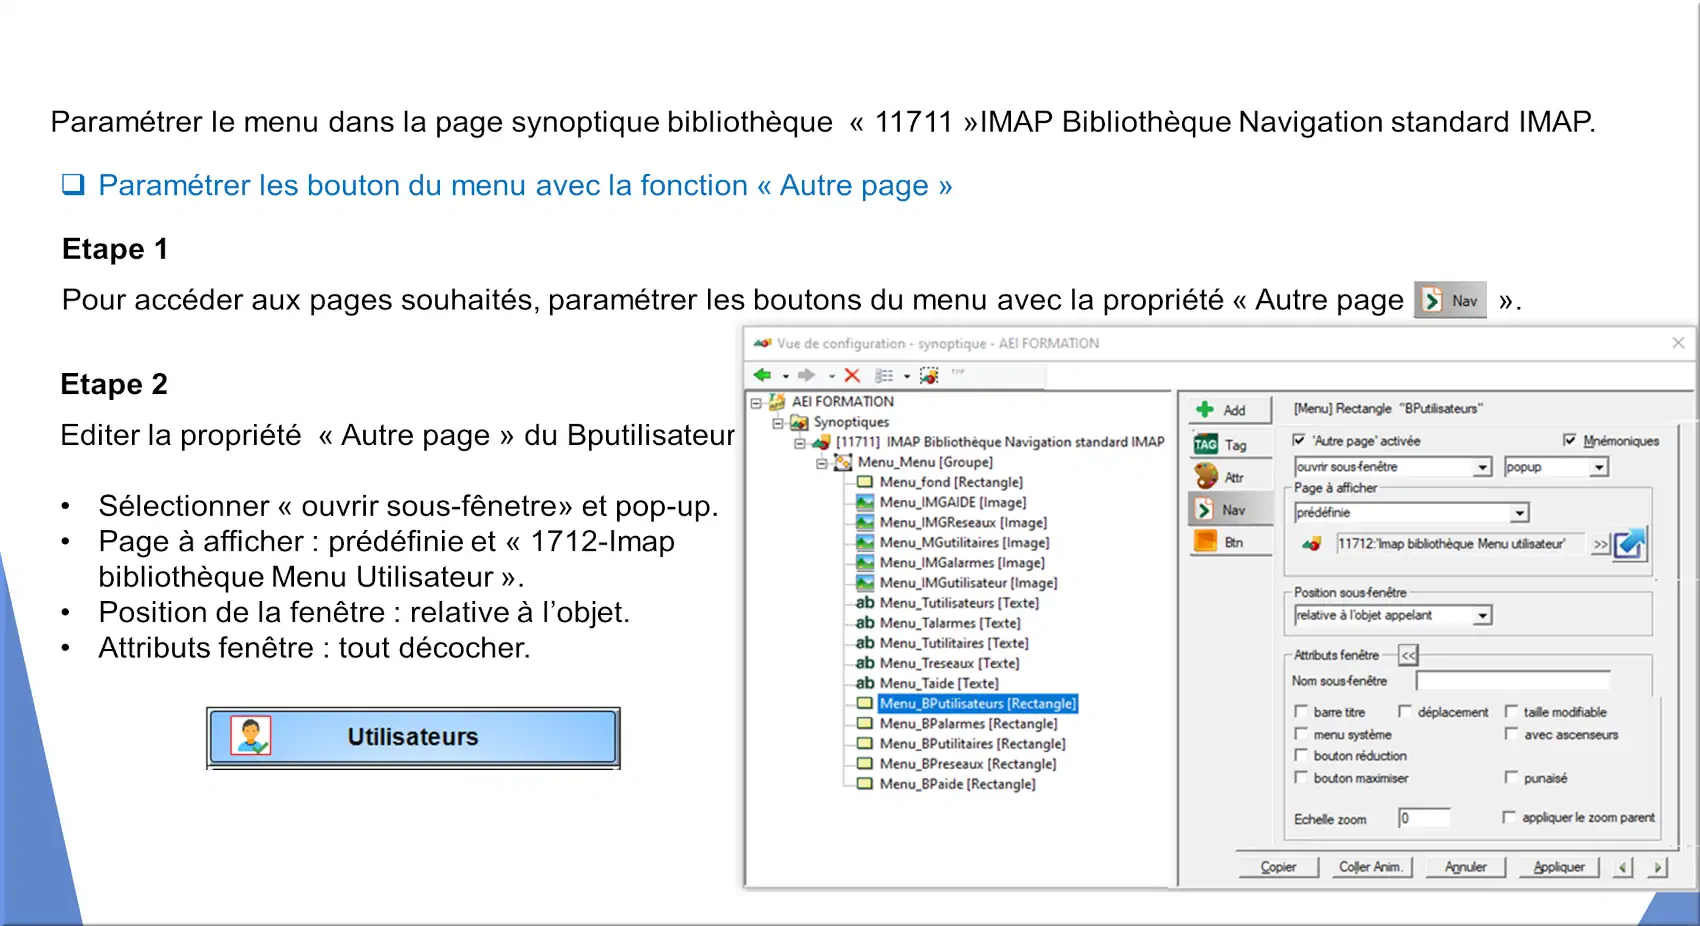This screenshot has width=1700, height=926.
Task: Open the Add property tab
Action: tap(1230, 410)
